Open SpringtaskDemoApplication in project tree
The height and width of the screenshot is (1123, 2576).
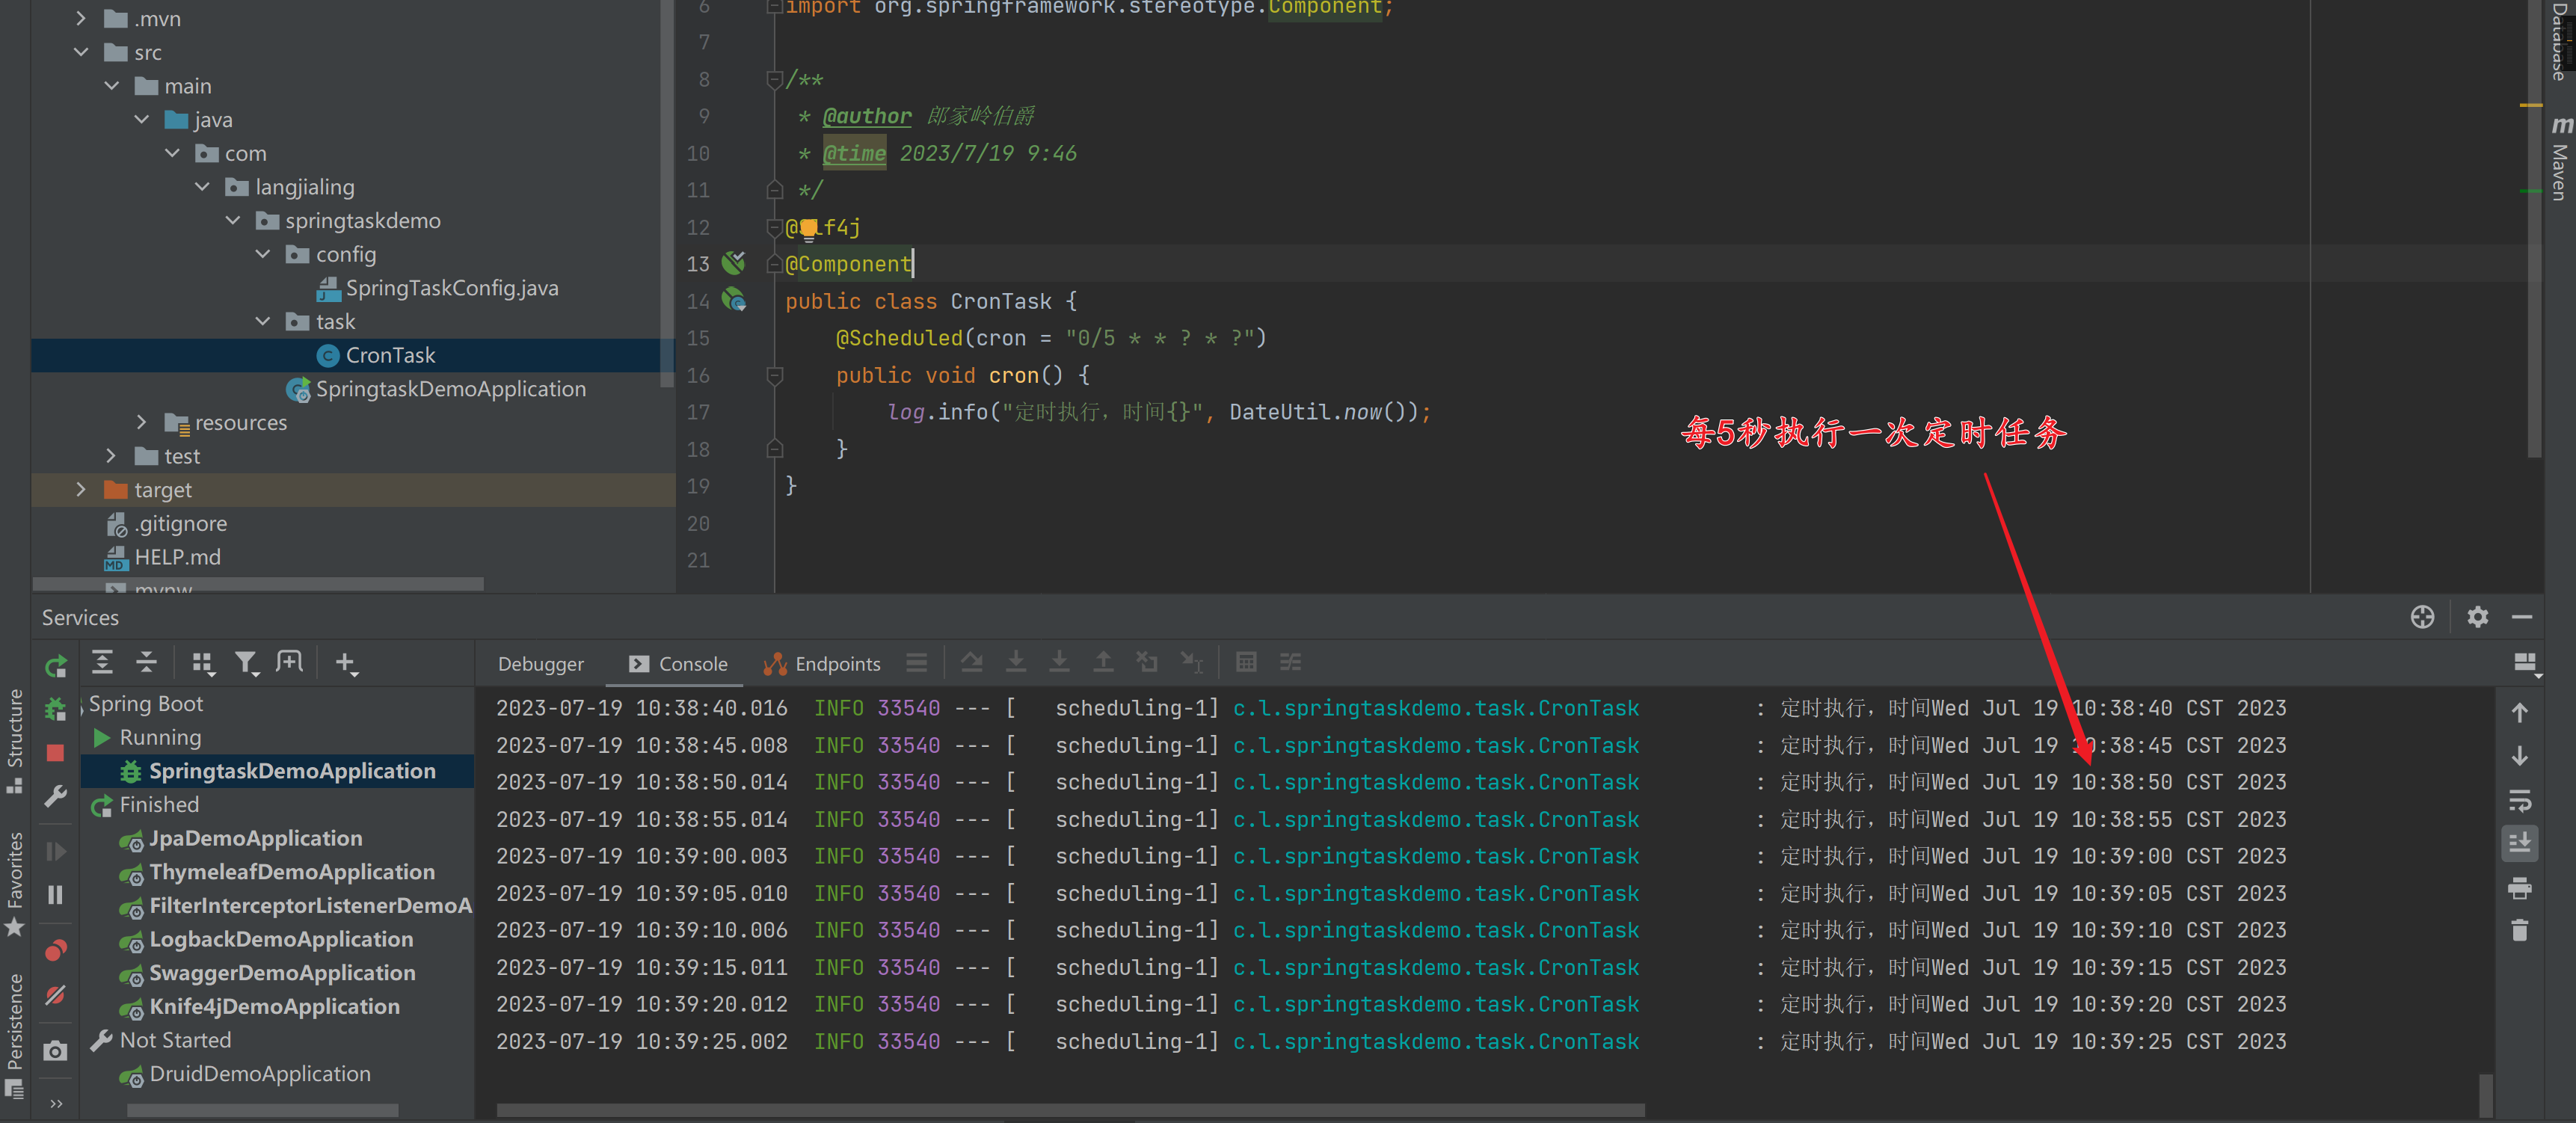(x=437, y=389)
